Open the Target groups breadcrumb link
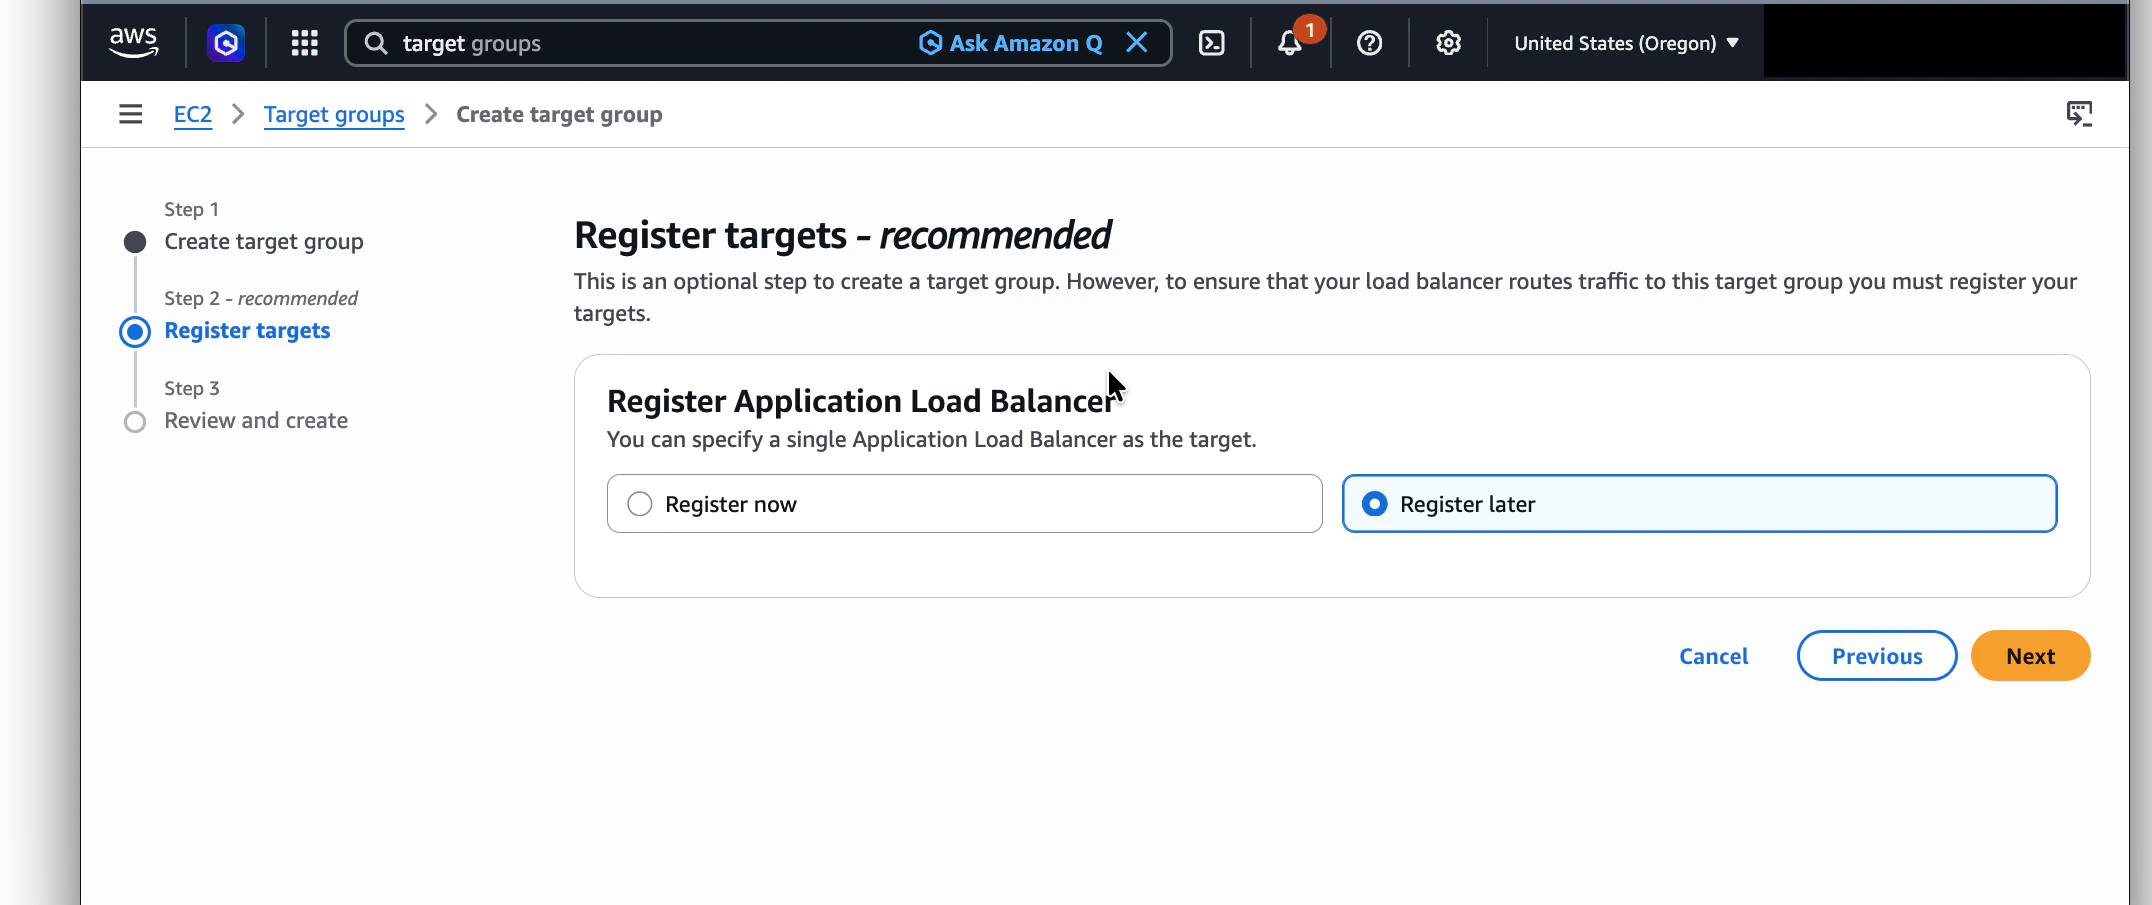Image resolution: width=2152 pixels, height=905 pixels. pos(334,114)
